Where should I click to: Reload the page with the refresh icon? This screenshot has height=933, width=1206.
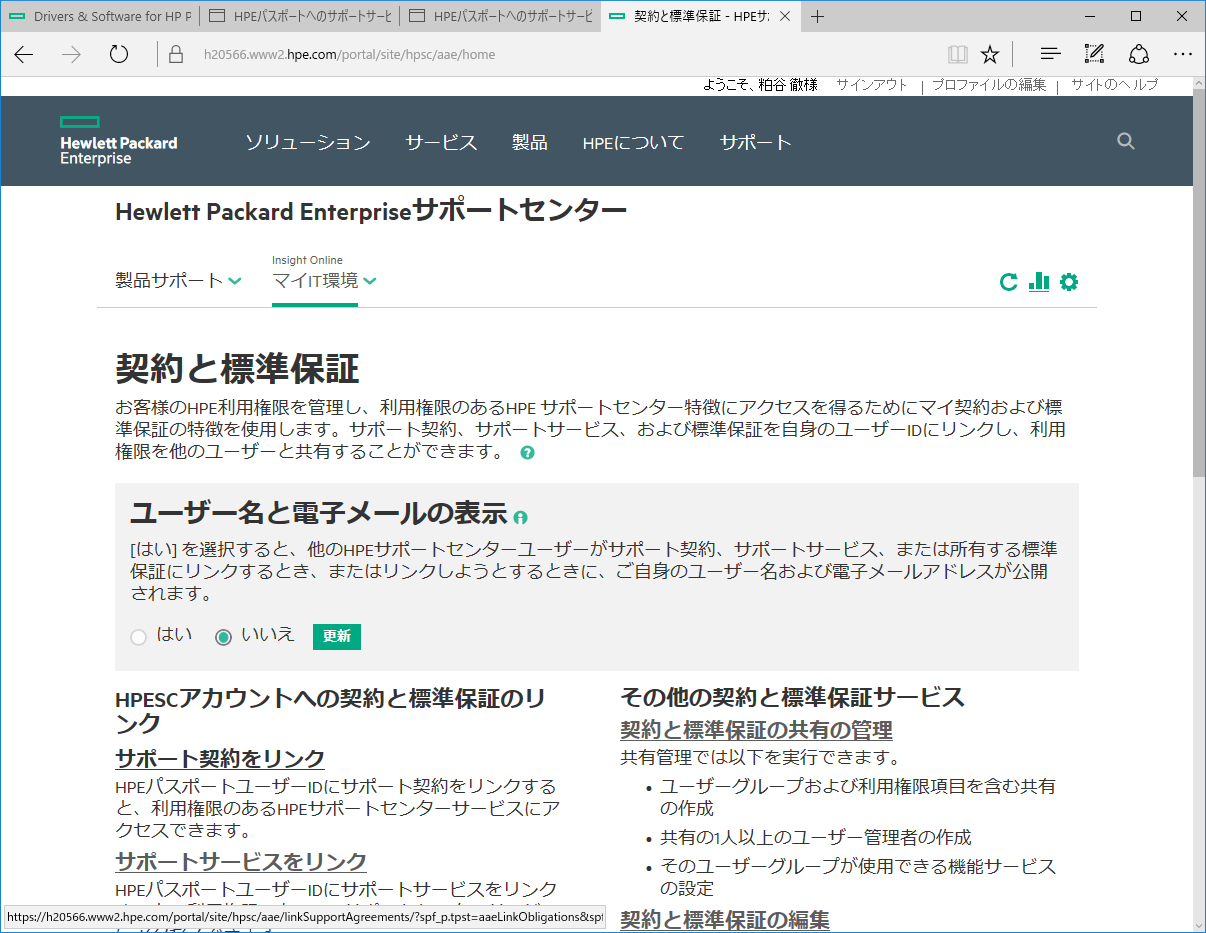coord(119,54)
